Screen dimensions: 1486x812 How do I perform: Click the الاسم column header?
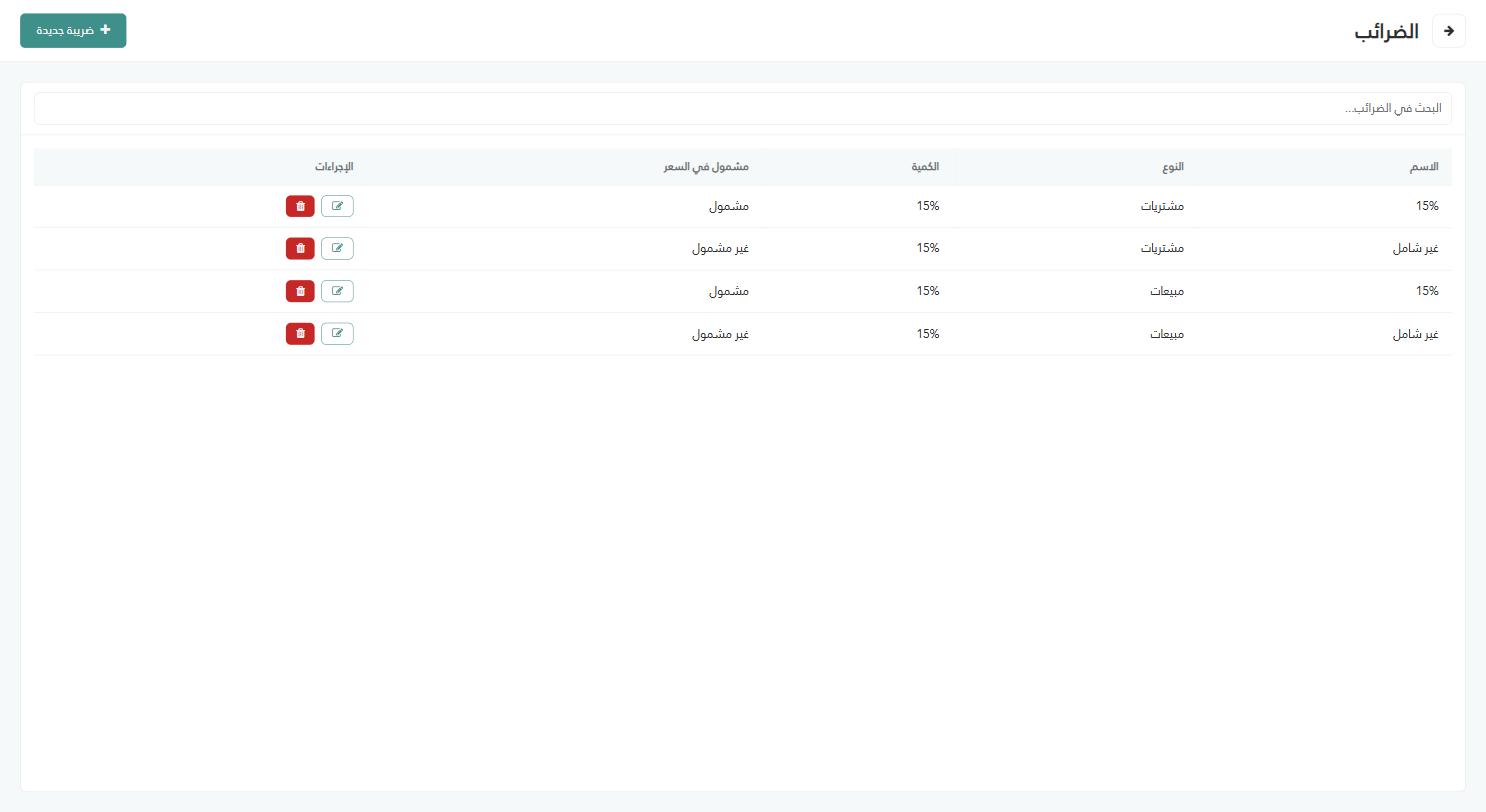coord(1424,167)
